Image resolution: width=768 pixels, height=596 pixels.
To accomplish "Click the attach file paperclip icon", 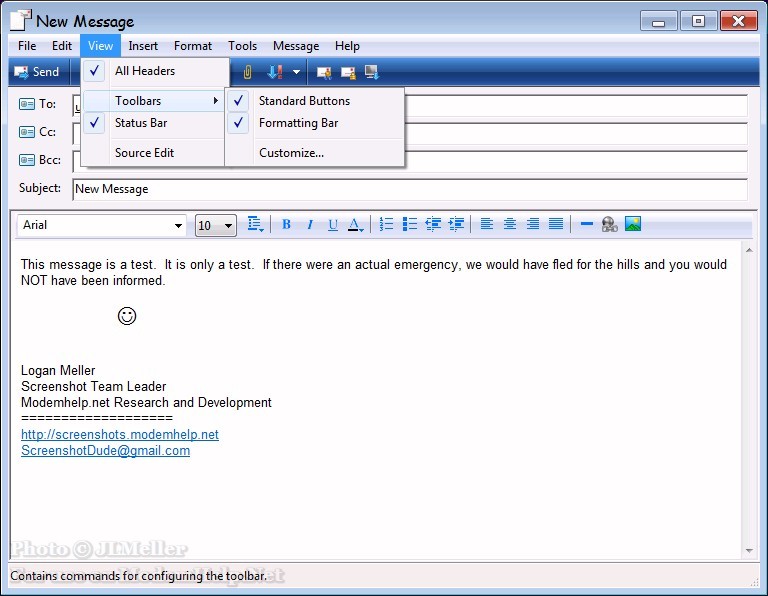I will click(247, 72).
